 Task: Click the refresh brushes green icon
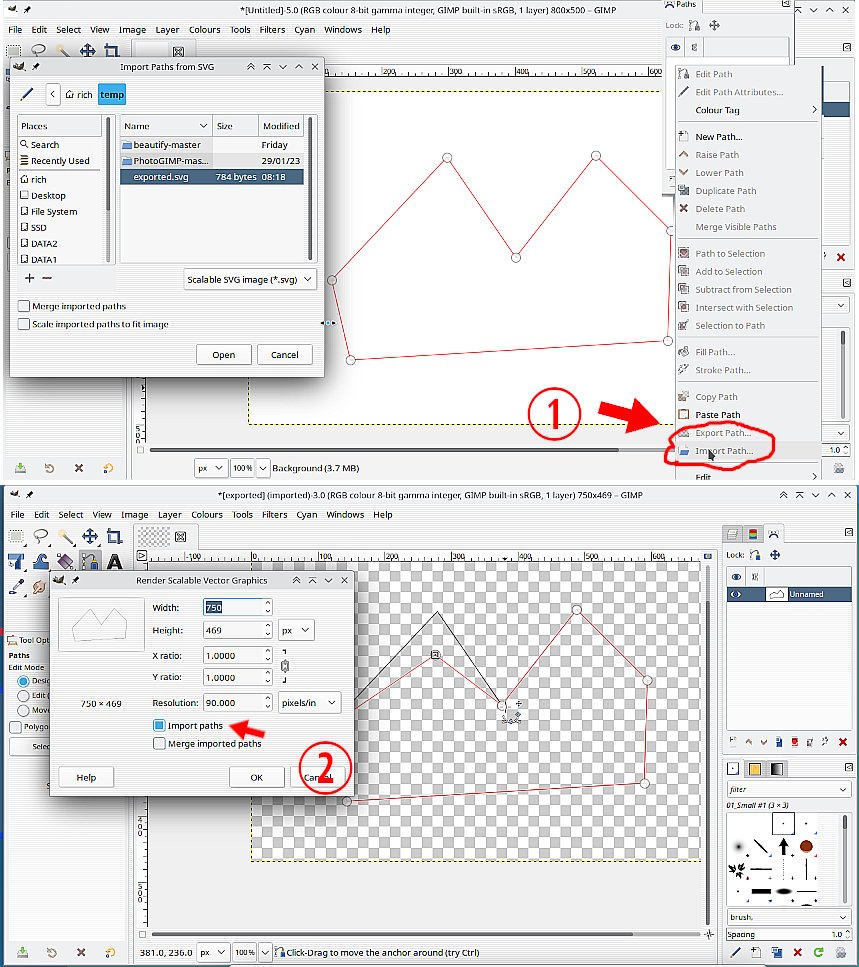pos(818,952)
